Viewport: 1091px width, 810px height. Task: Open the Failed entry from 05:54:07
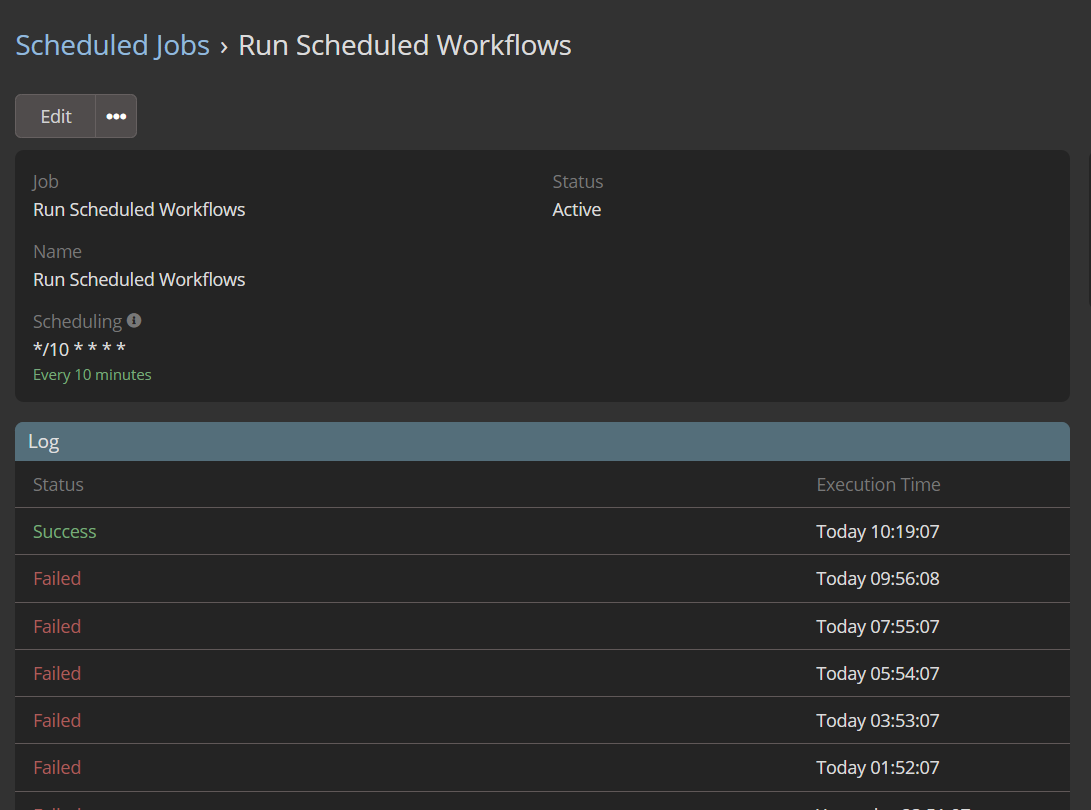pyautogui.click(x=57, y=674)
